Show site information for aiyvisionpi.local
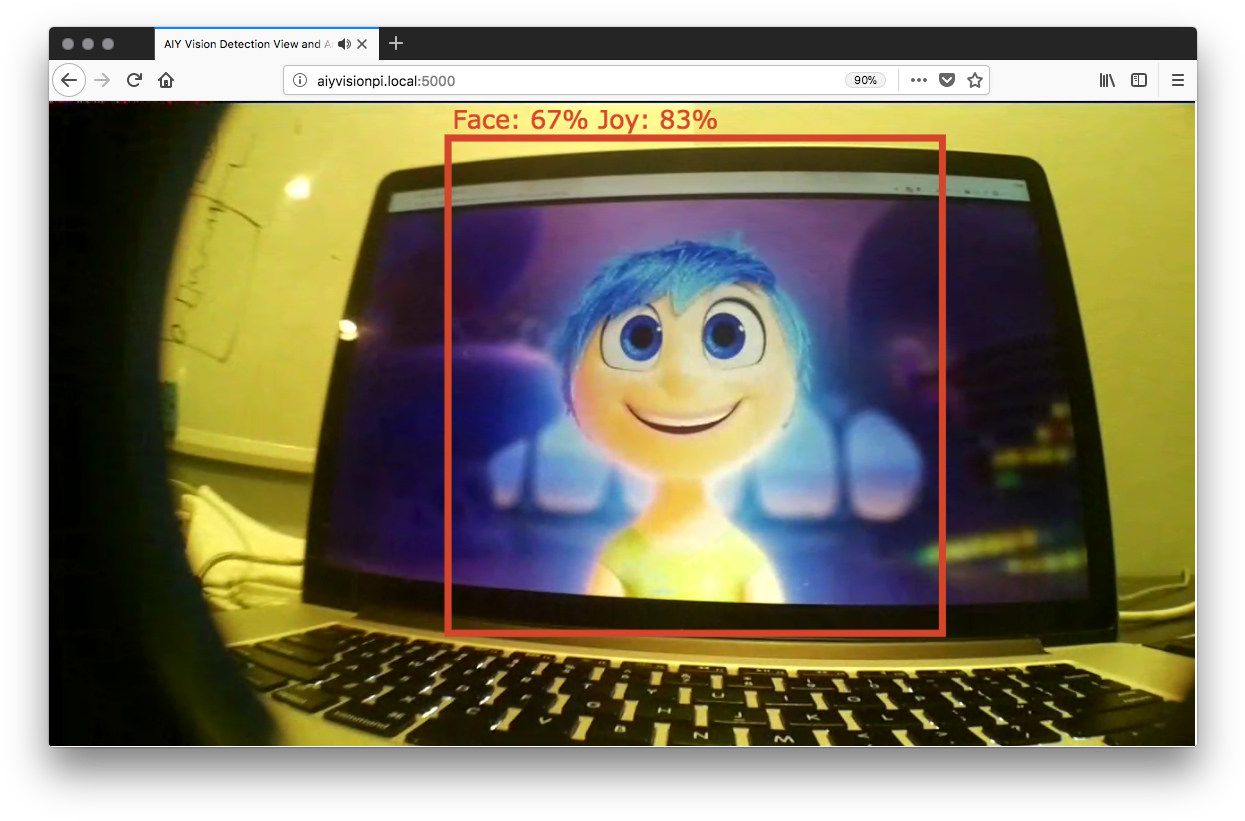The height and width of the screenshot is (821, 1245). click(299, 80)
